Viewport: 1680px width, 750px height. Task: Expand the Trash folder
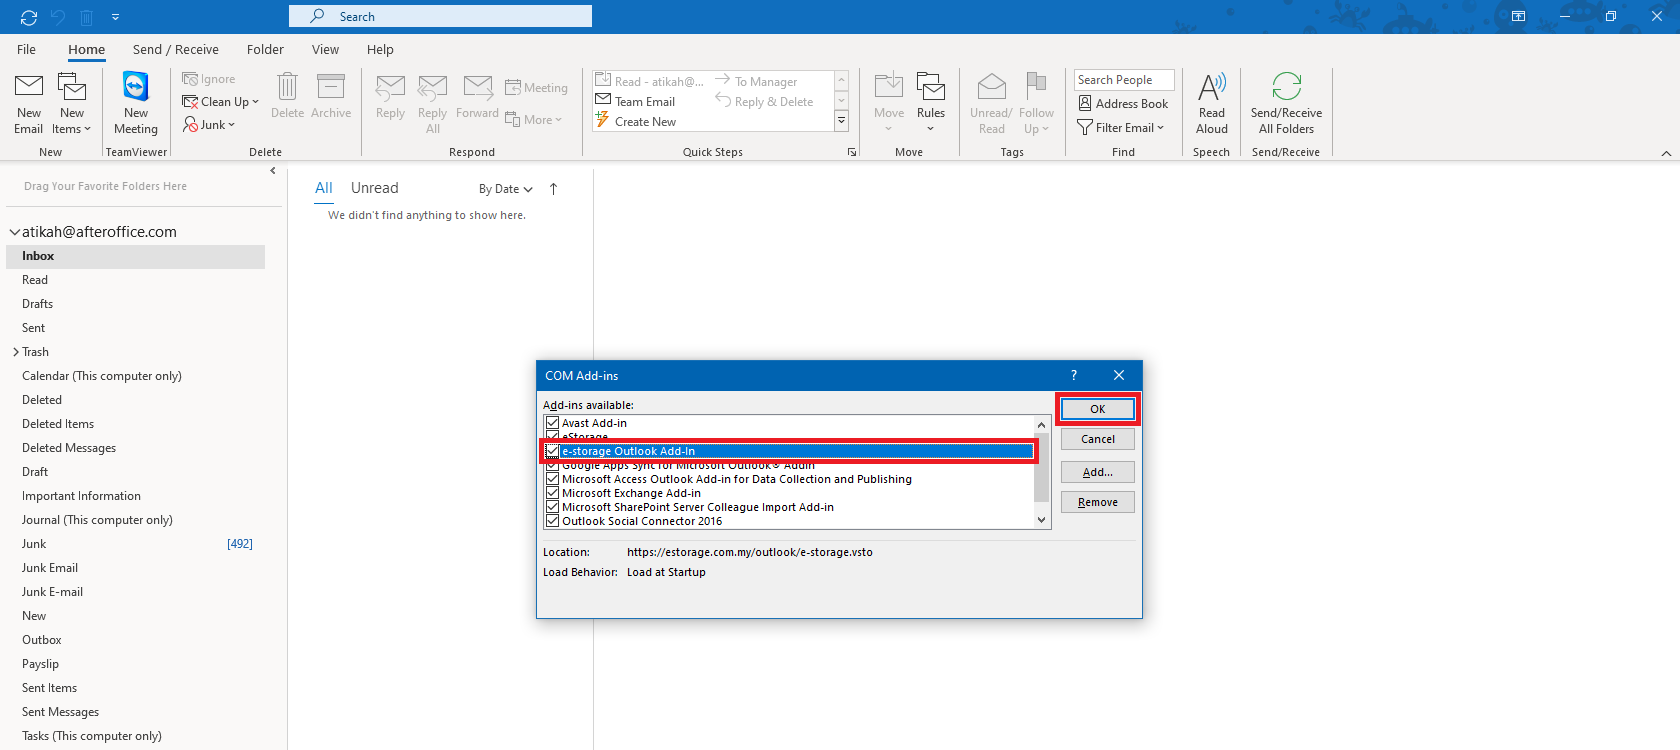click(16, 352)
